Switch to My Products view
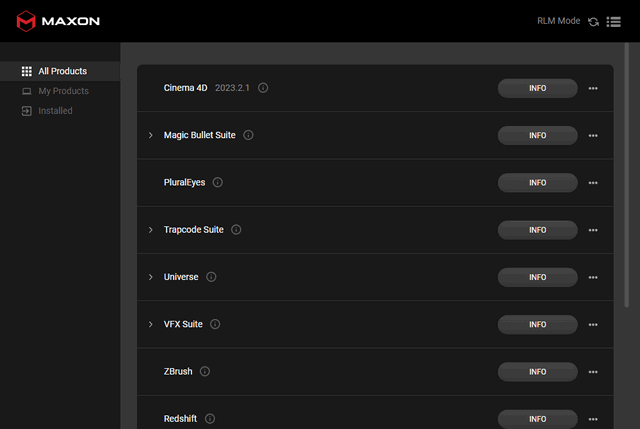The height and width of the screenshot is (429, 640). [x=62, y=91]
